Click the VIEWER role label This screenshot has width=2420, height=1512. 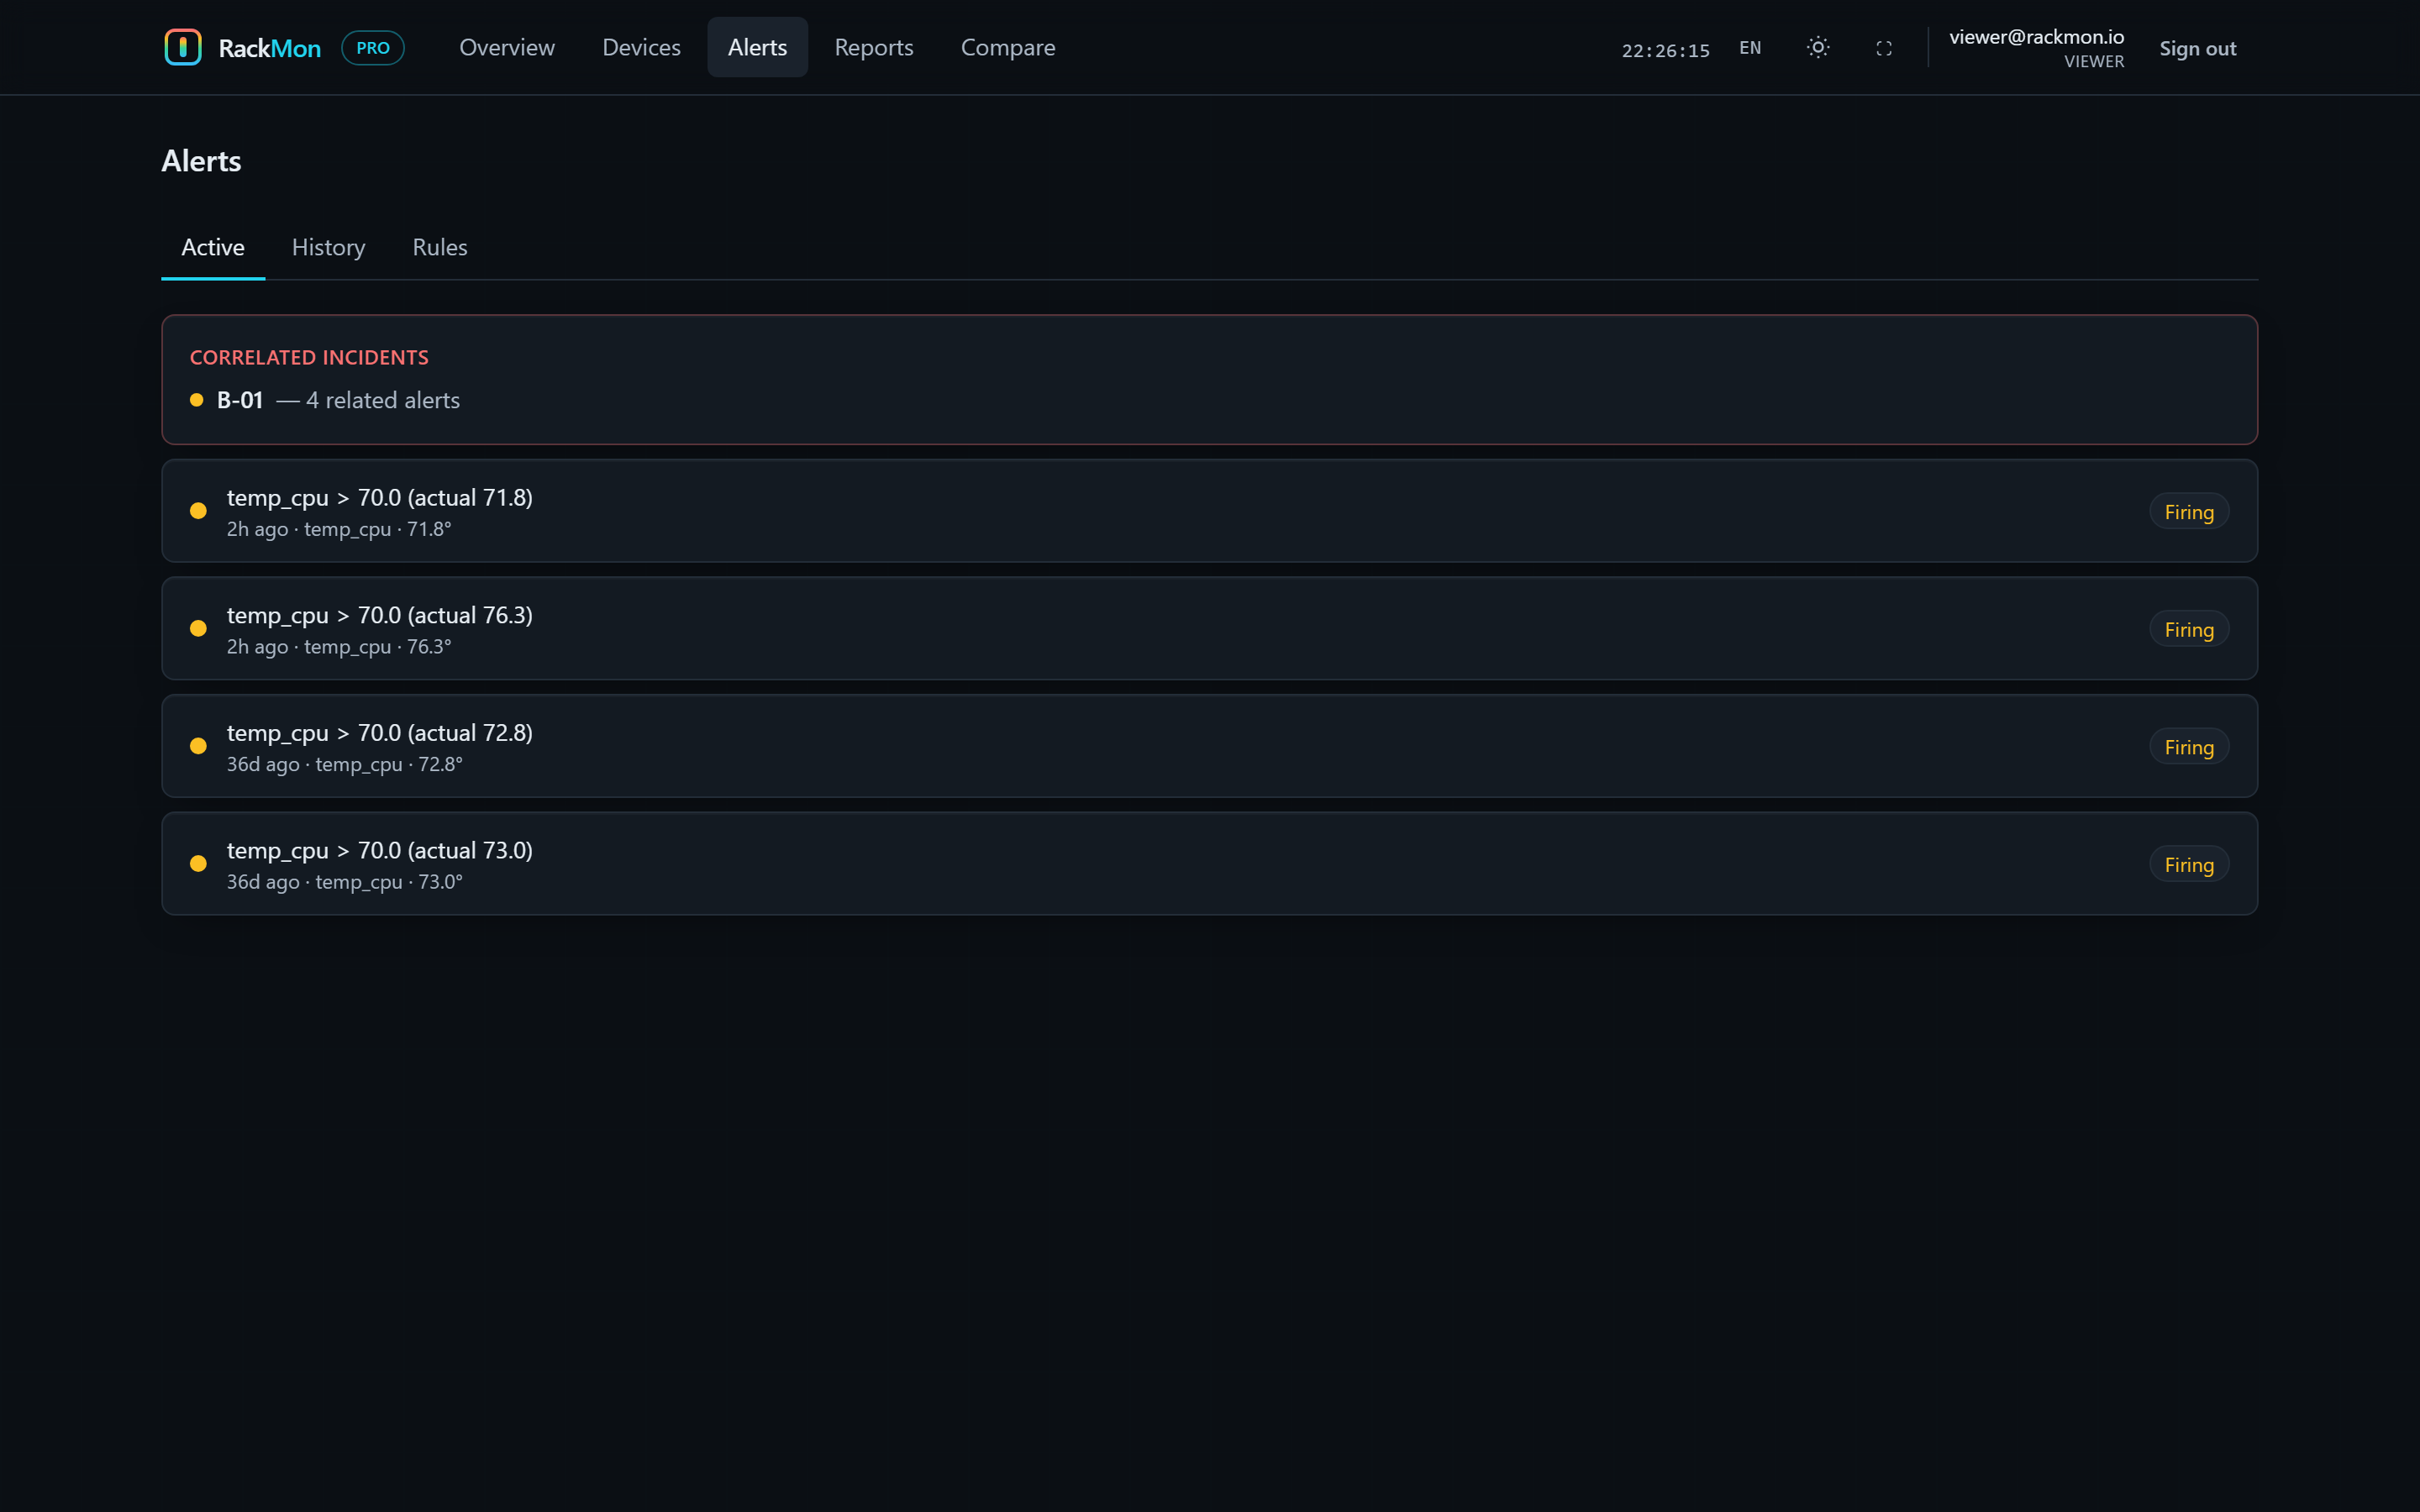2094,62
